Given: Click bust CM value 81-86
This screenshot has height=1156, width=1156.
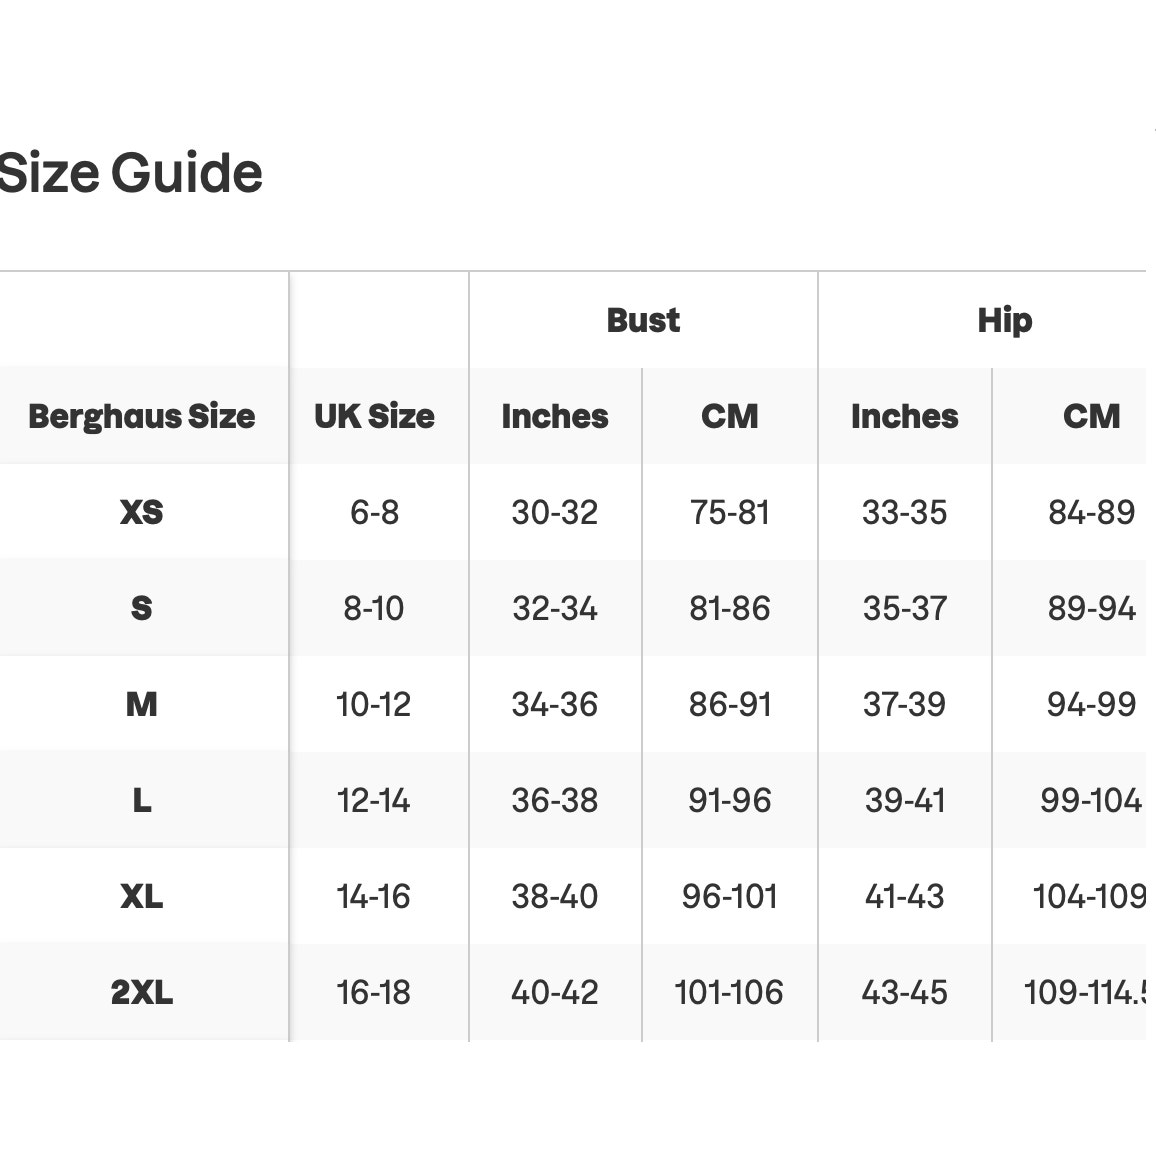Looking at the screenshot, I should pos(730,608).
